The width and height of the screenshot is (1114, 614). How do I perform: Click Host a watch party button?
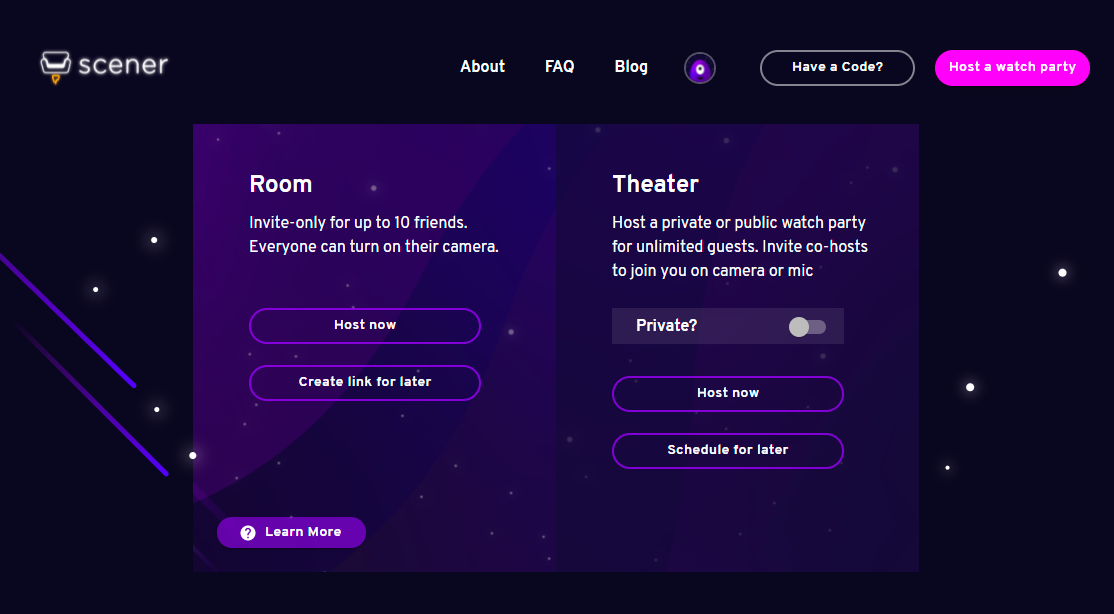(x=1012, y=68)
